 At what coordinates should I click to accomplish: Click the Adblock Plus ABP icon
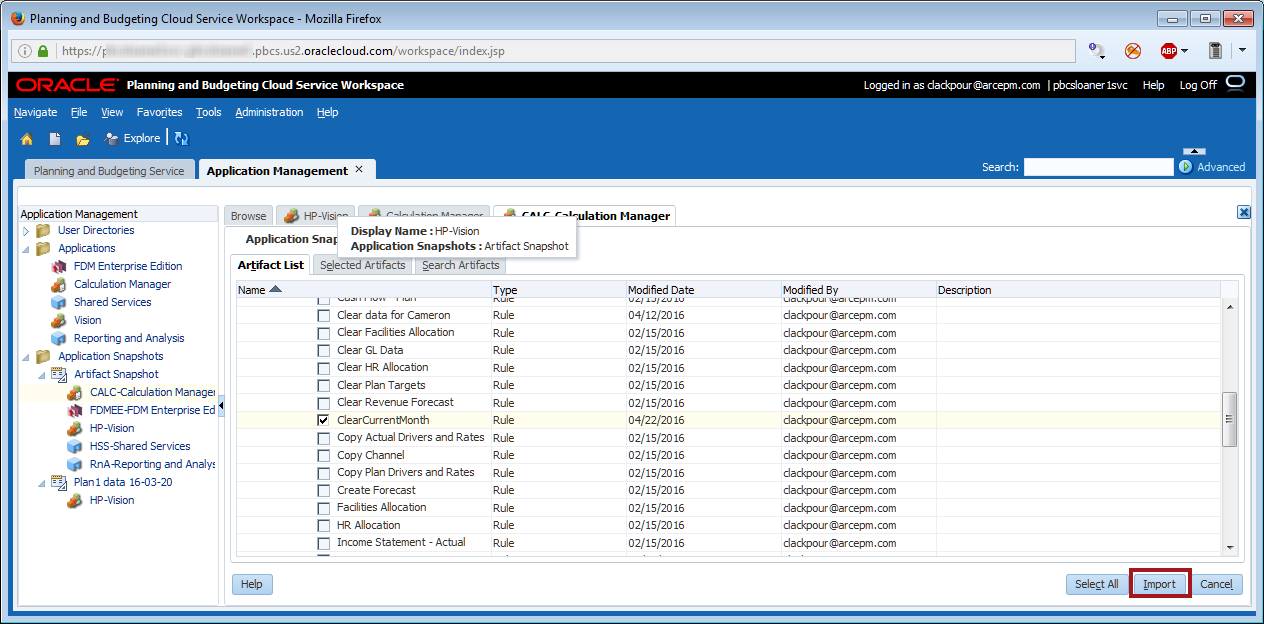pos(1168,51)
